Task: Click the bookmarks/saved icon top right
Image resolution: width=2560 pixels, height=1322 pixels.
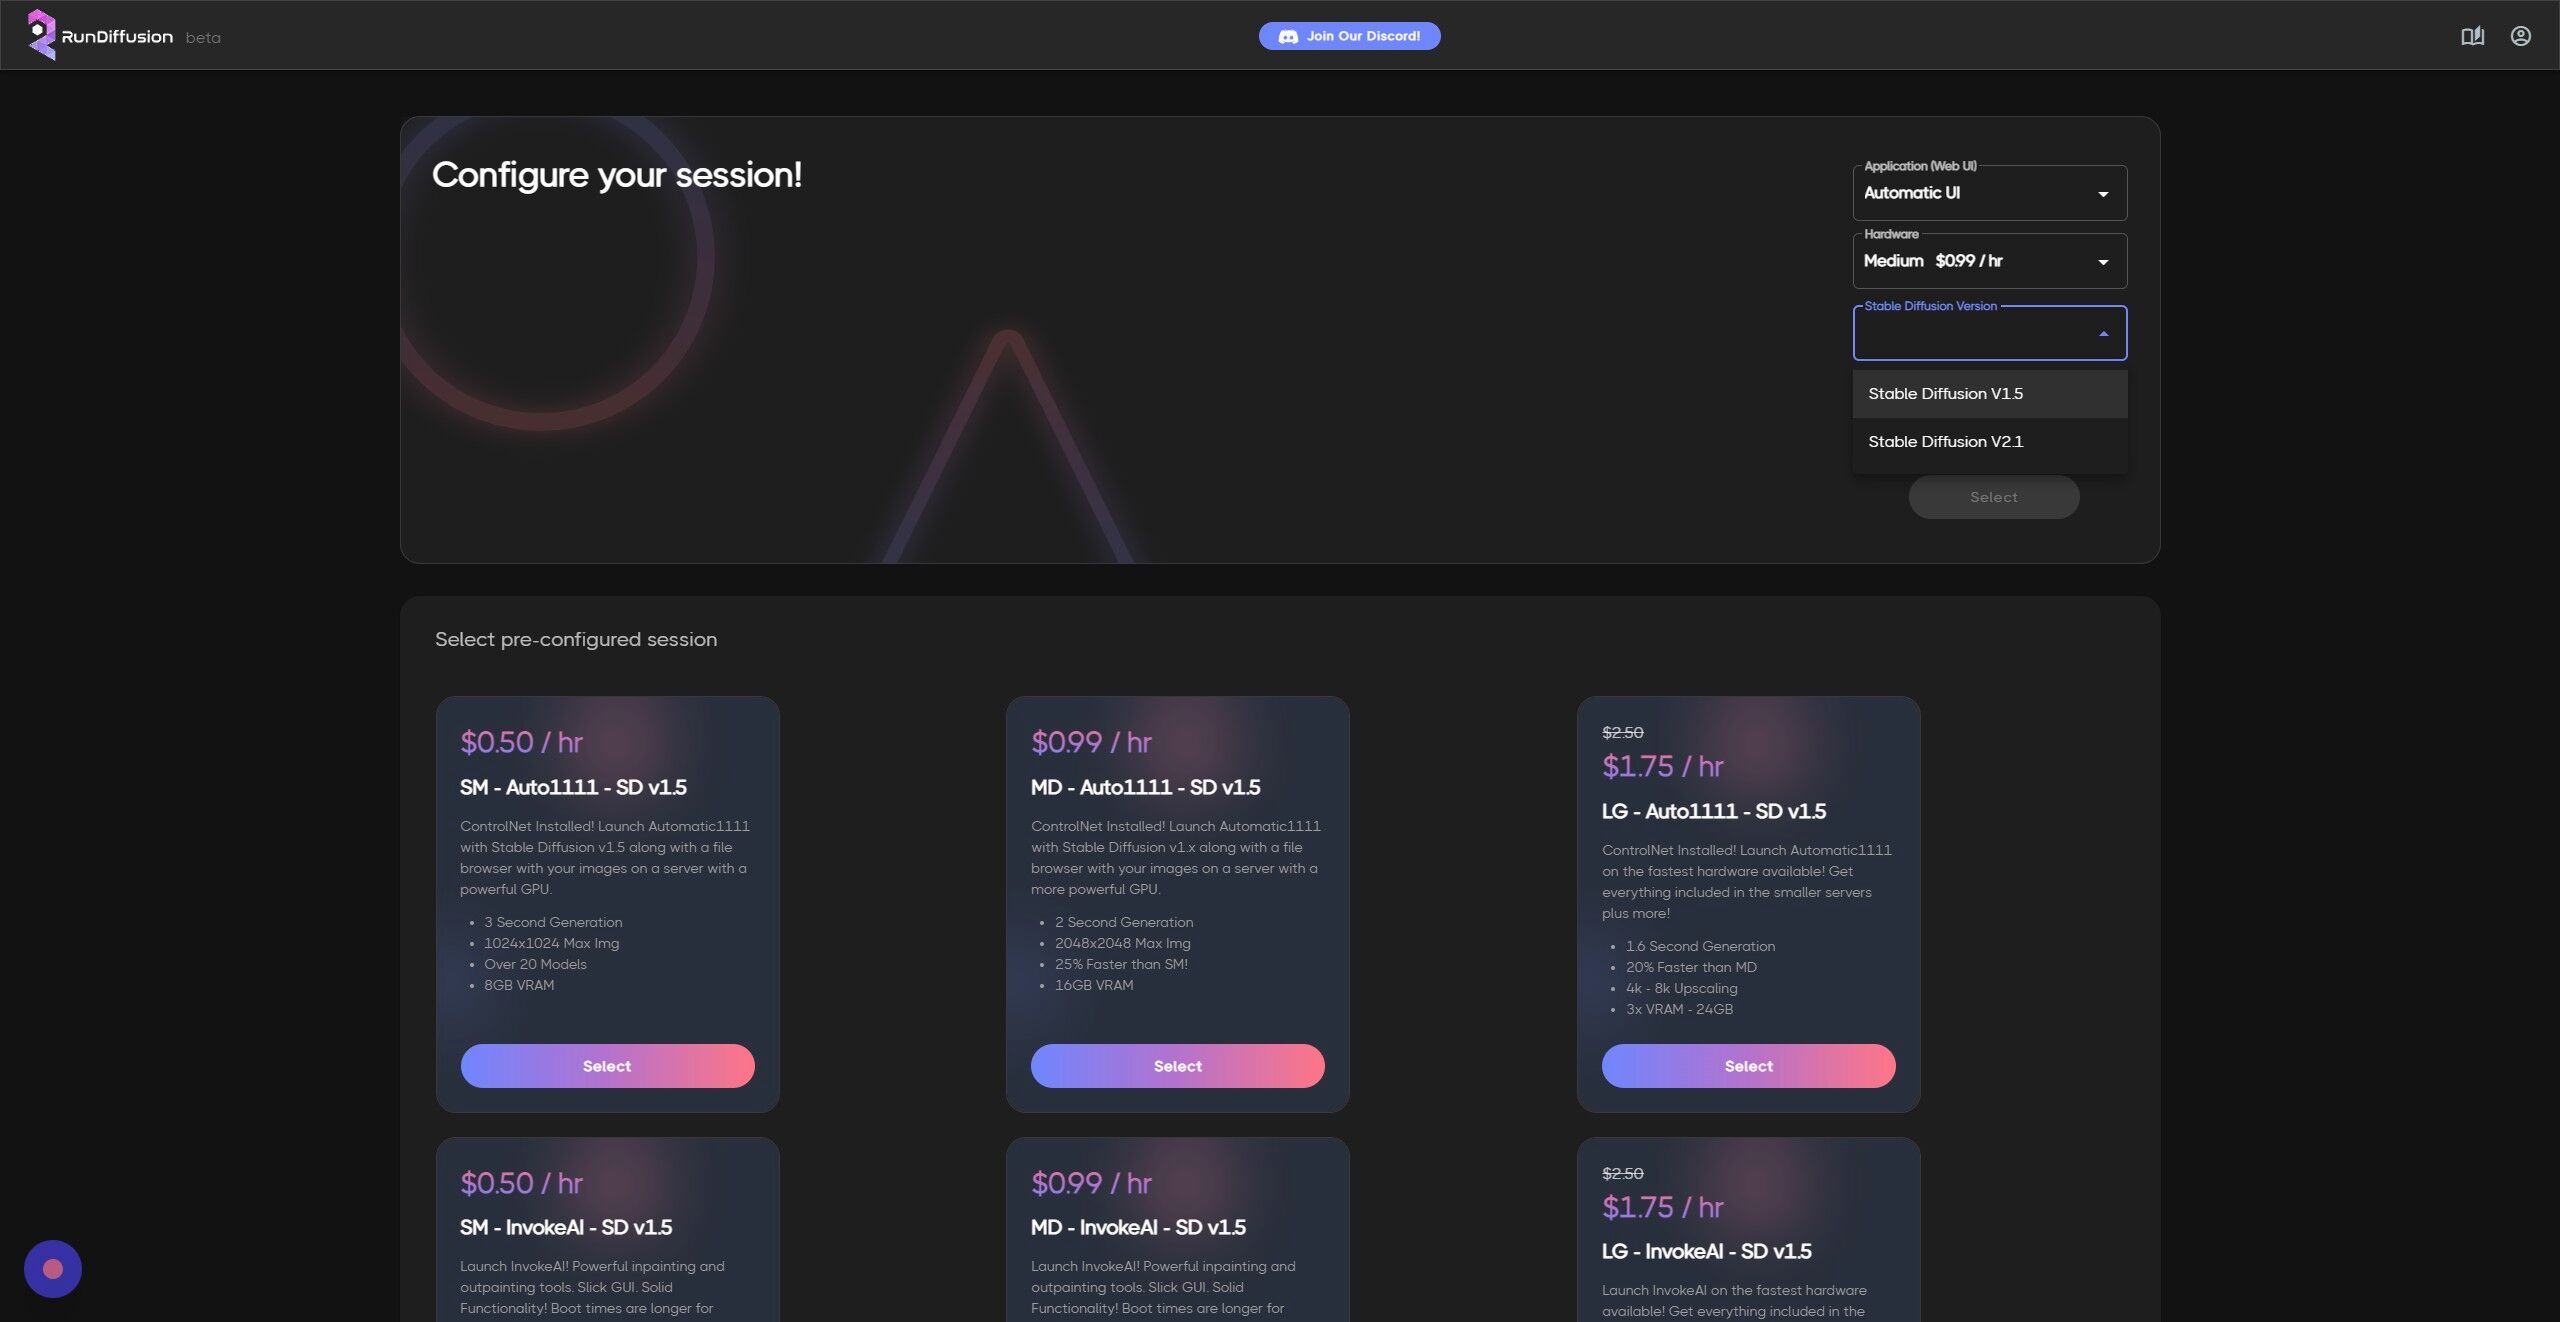Action: [2471, 35]
